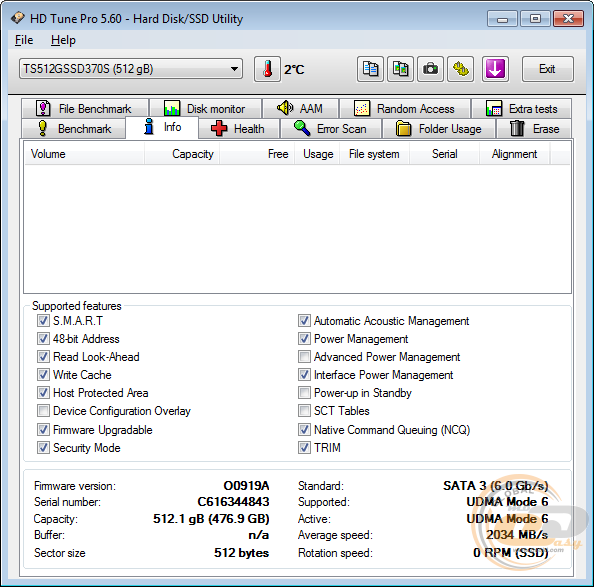Click the standard value SATA 3 (6.0 Gb/s)
Screen dimensions: 594x587
click(x=496, y=486)
